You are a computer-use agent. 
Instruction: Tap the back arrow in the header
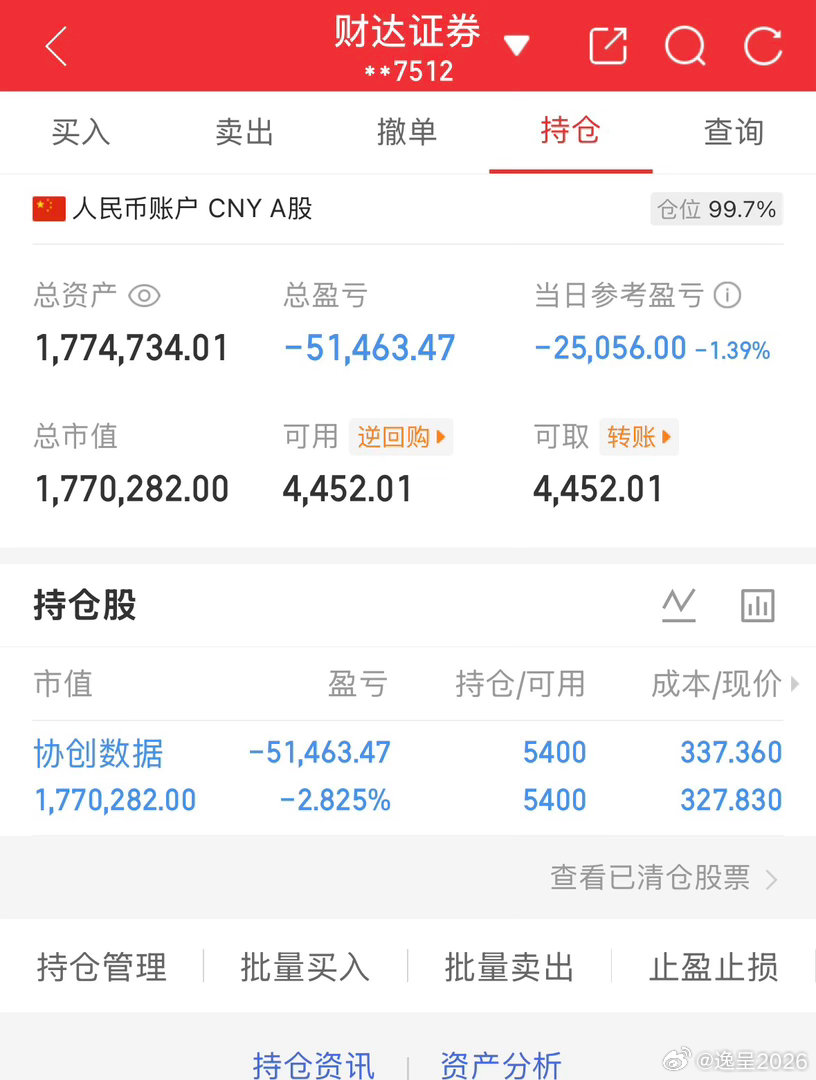tap(56, 46)
